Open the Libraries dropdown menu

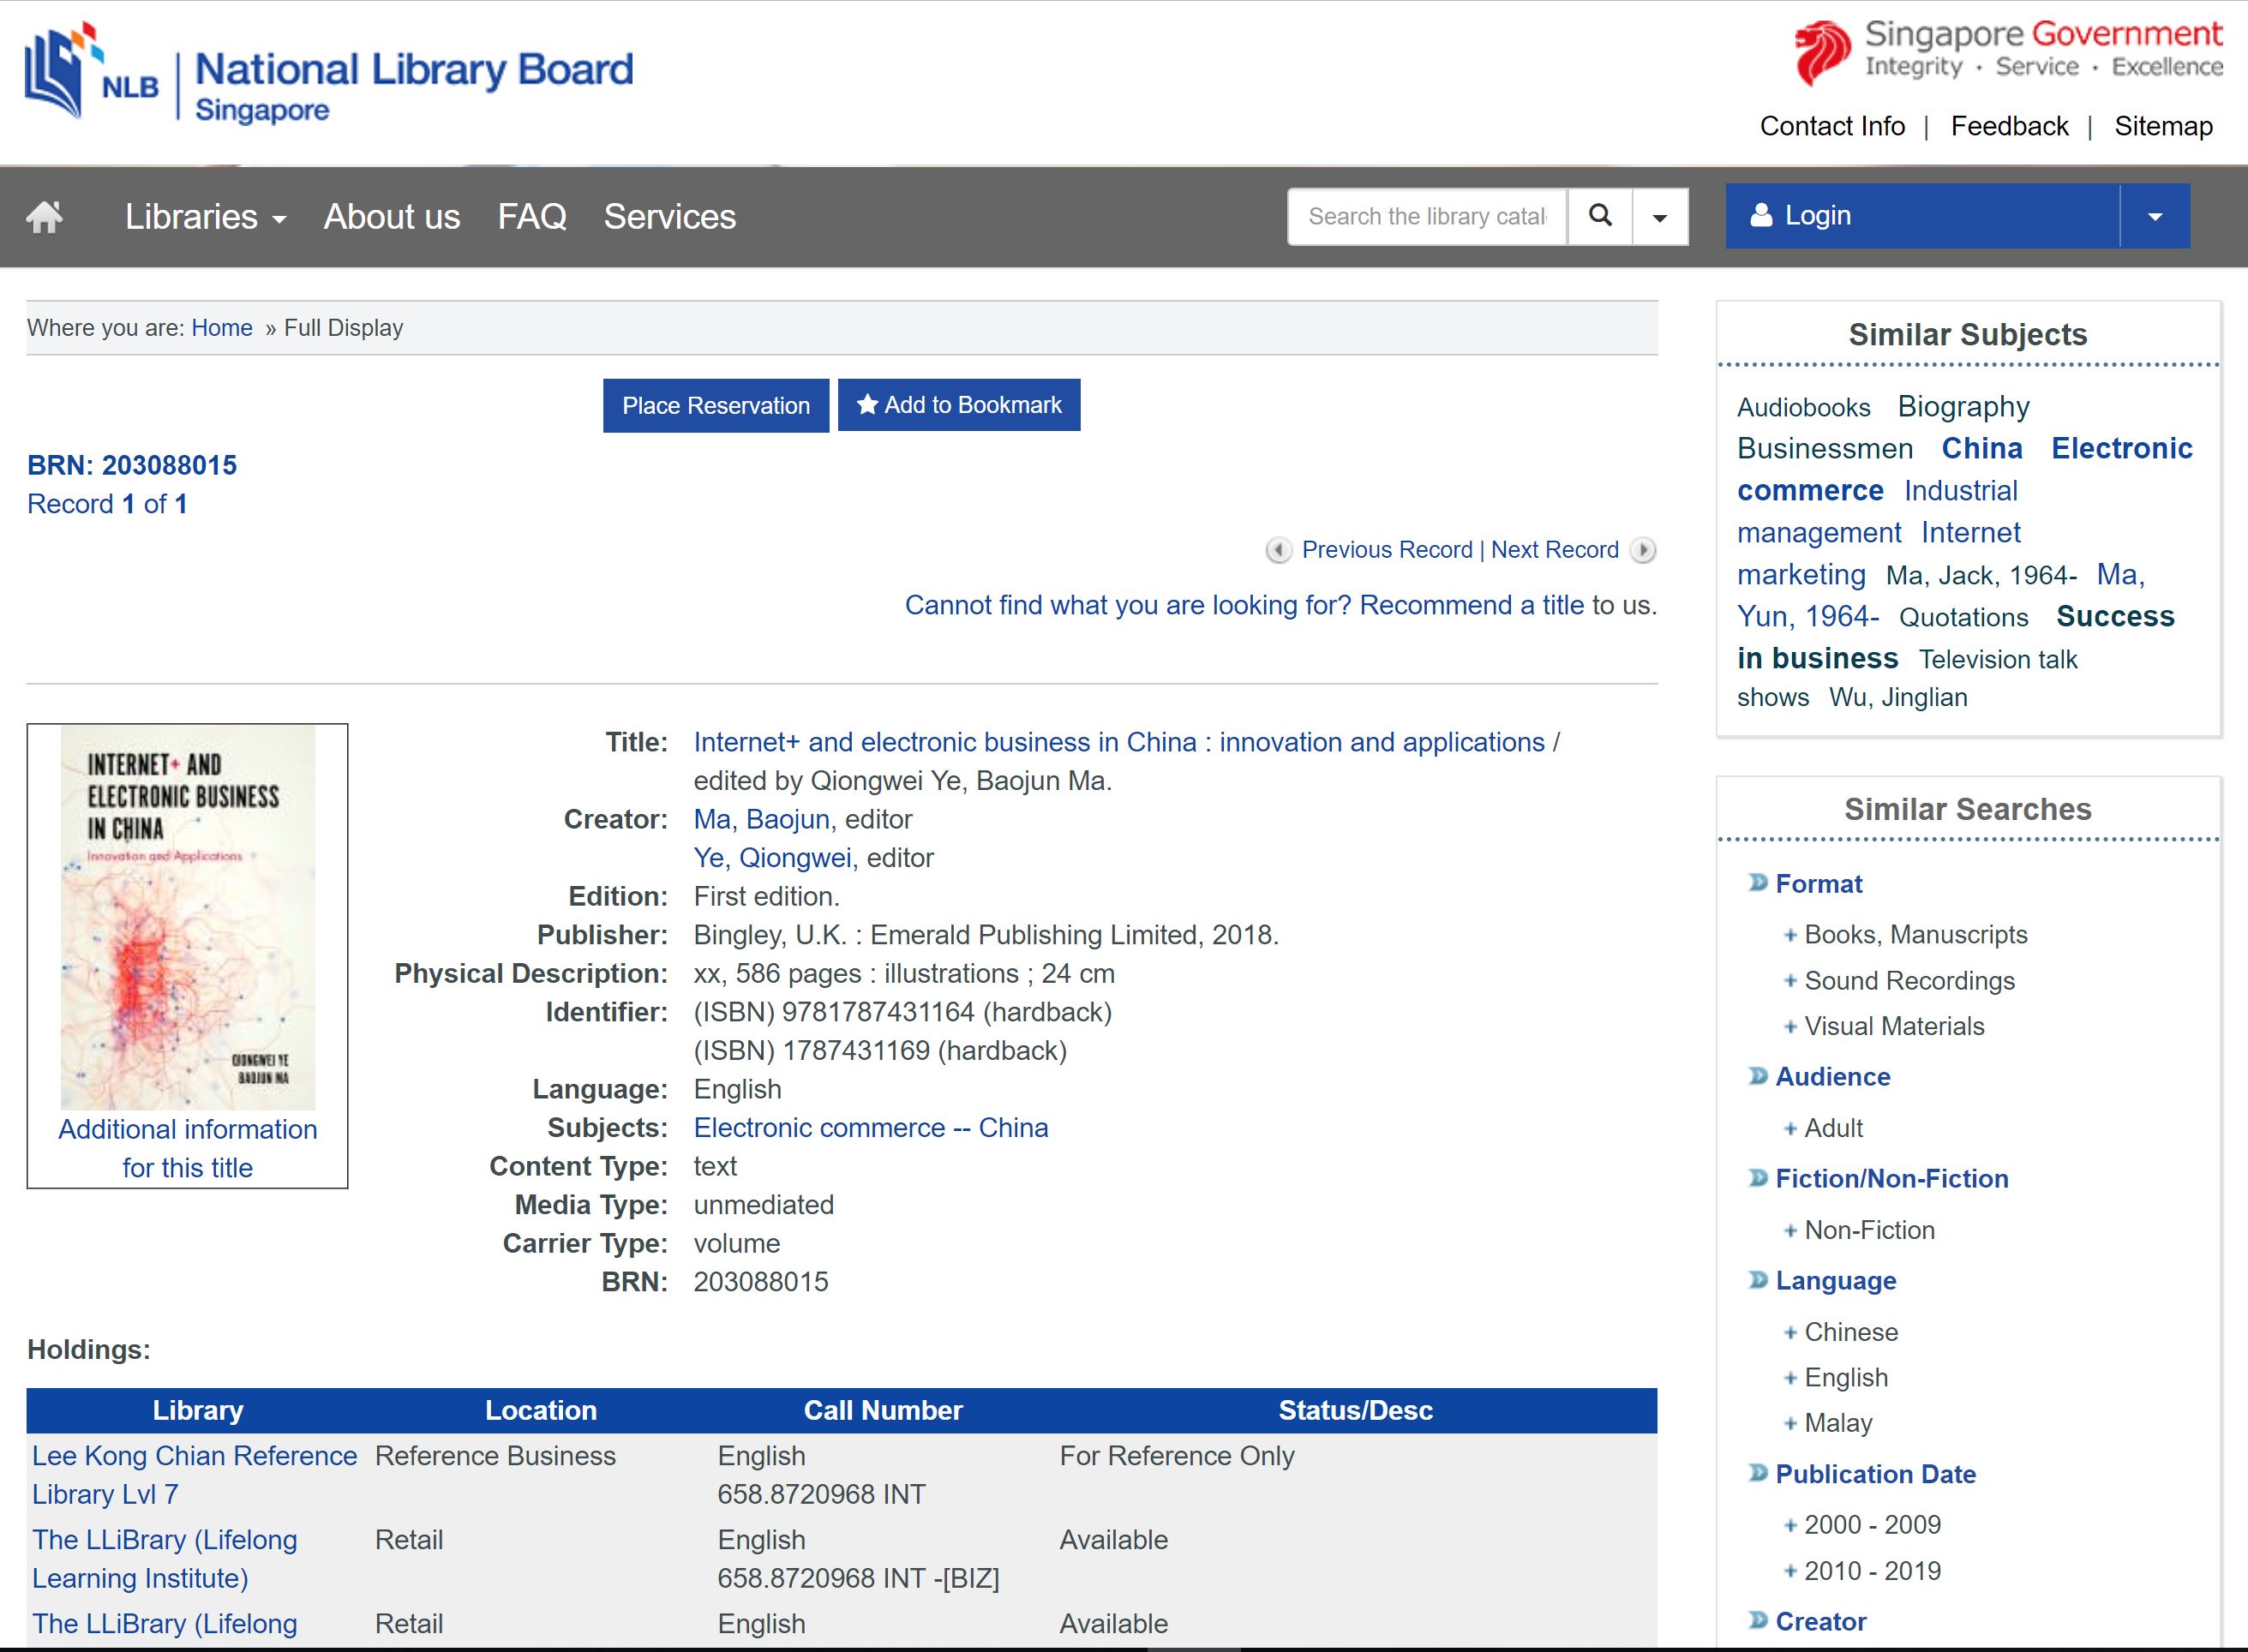[205, 217]
